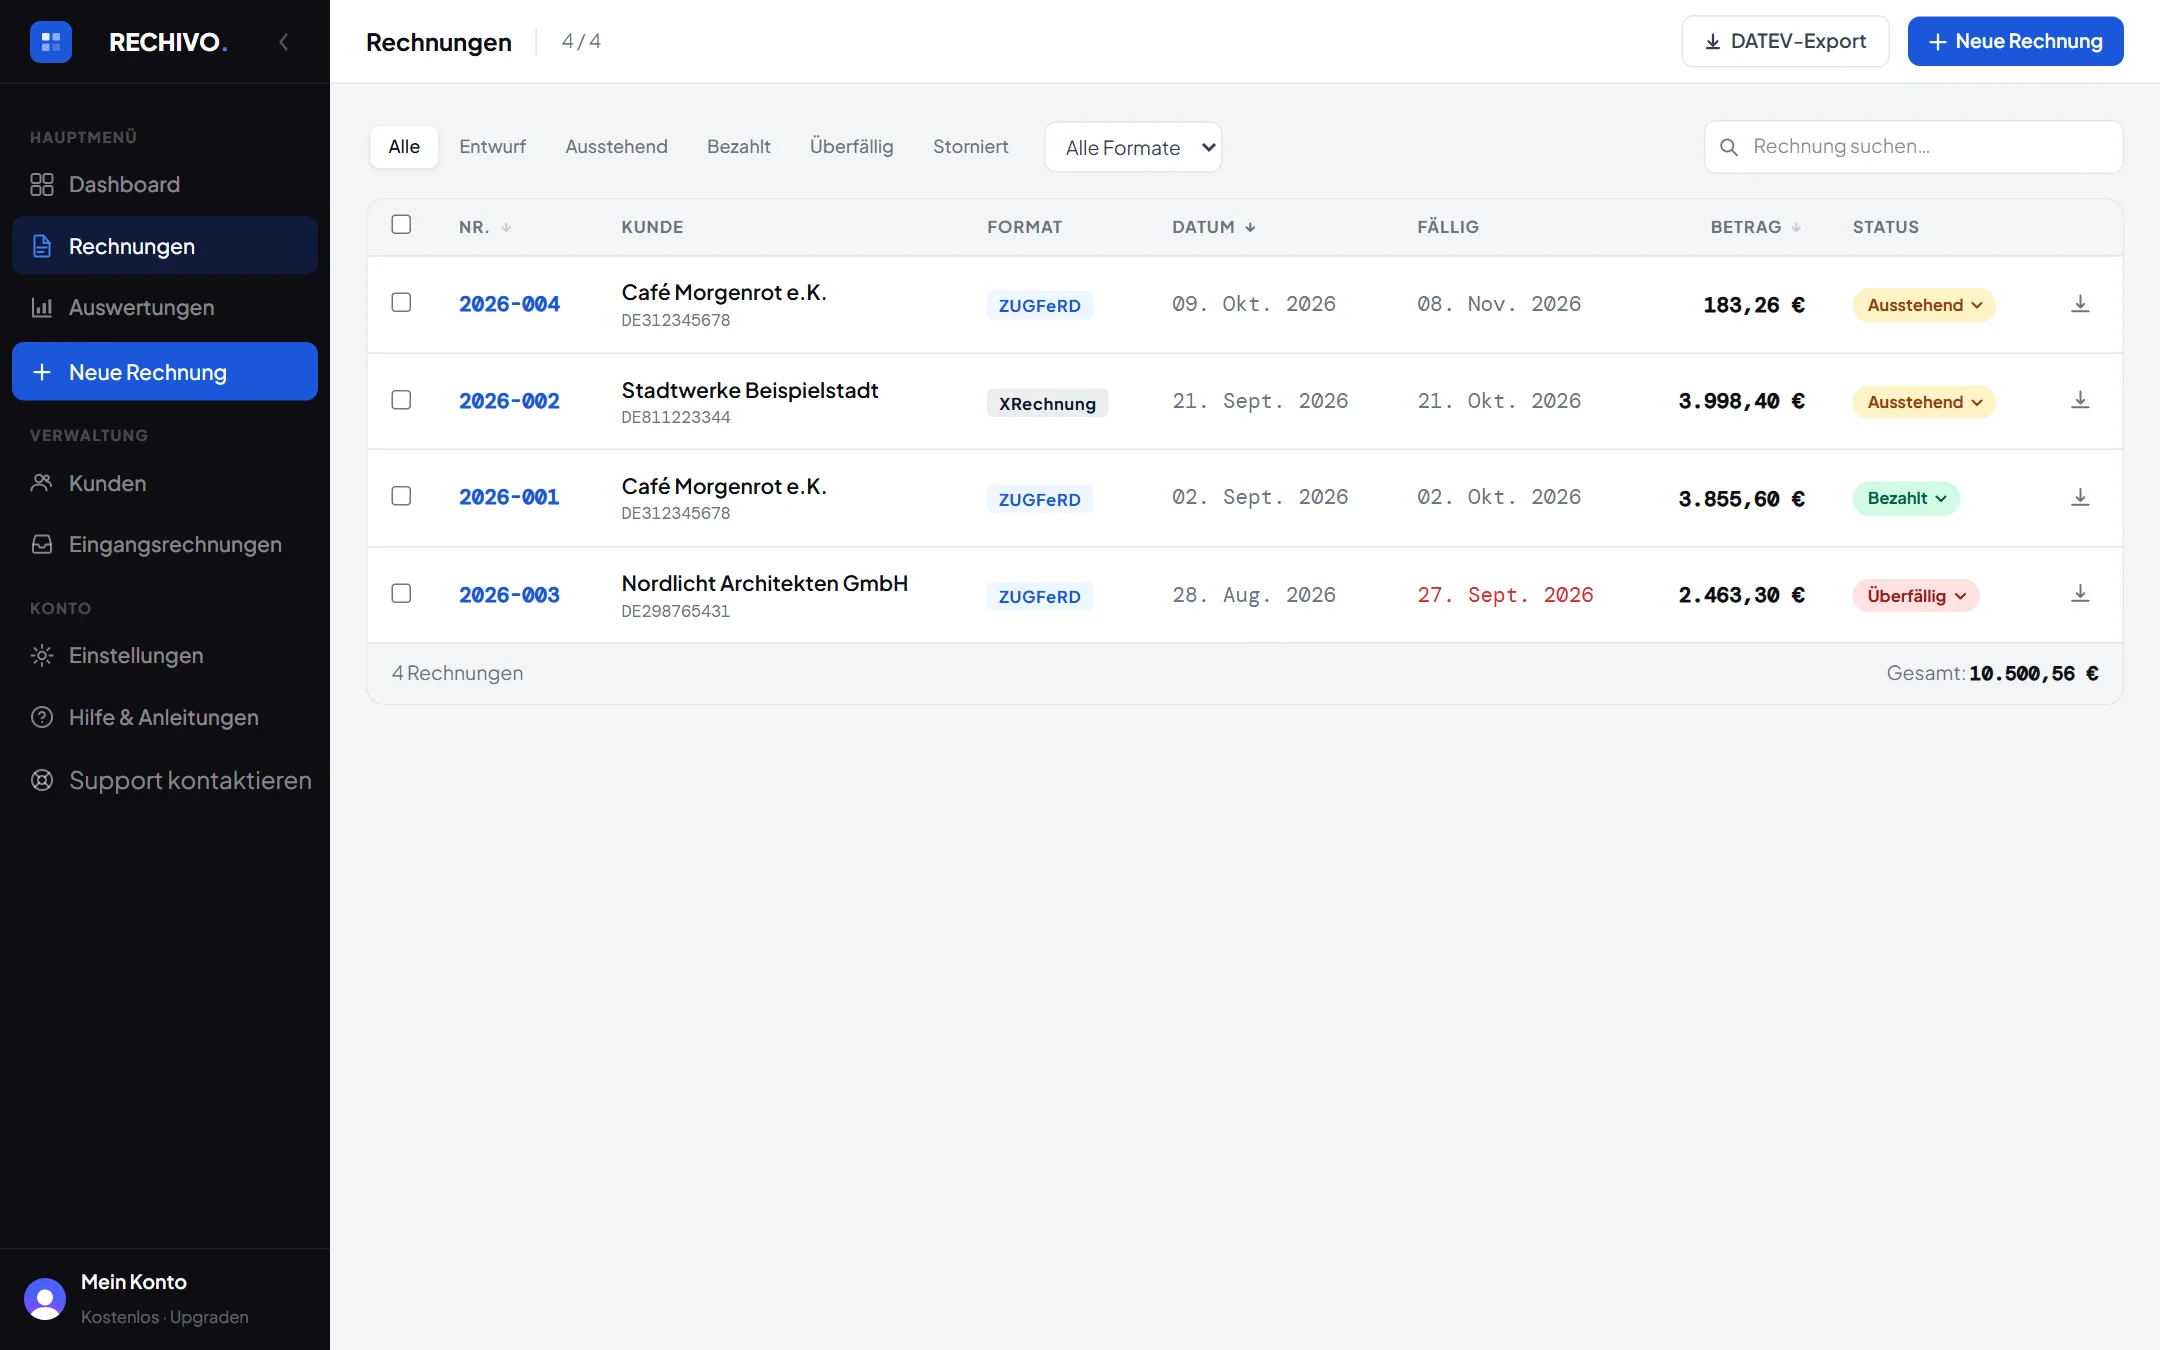
Task: Check the box for invoice 2026-004
Action: 401,302
